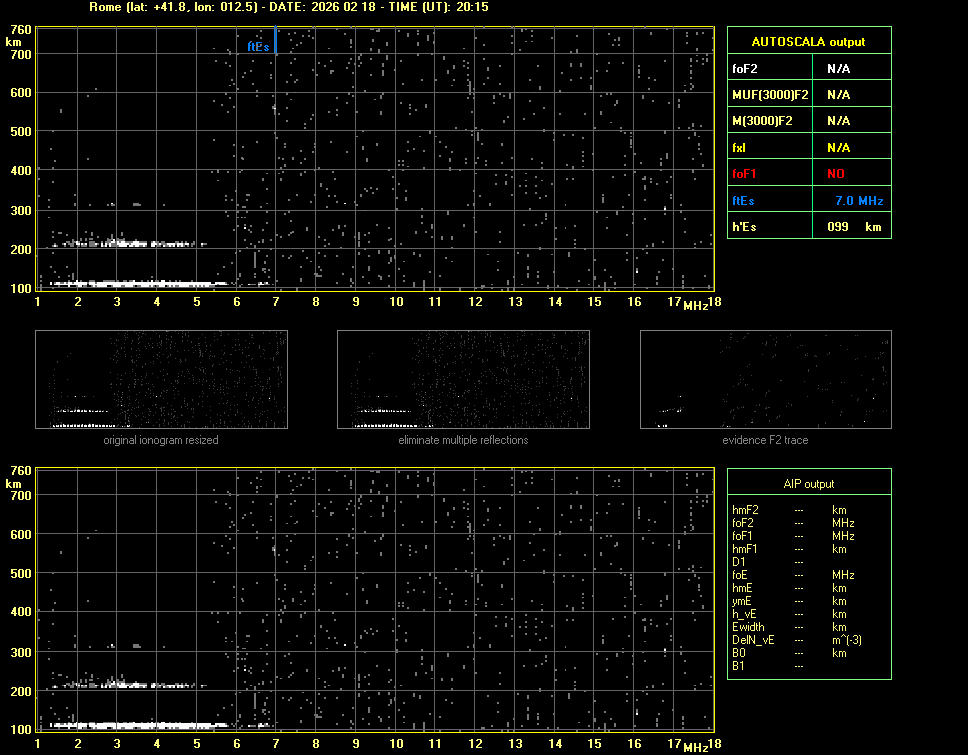Select the DelN_vE row in AIP output

coord(753,640)
